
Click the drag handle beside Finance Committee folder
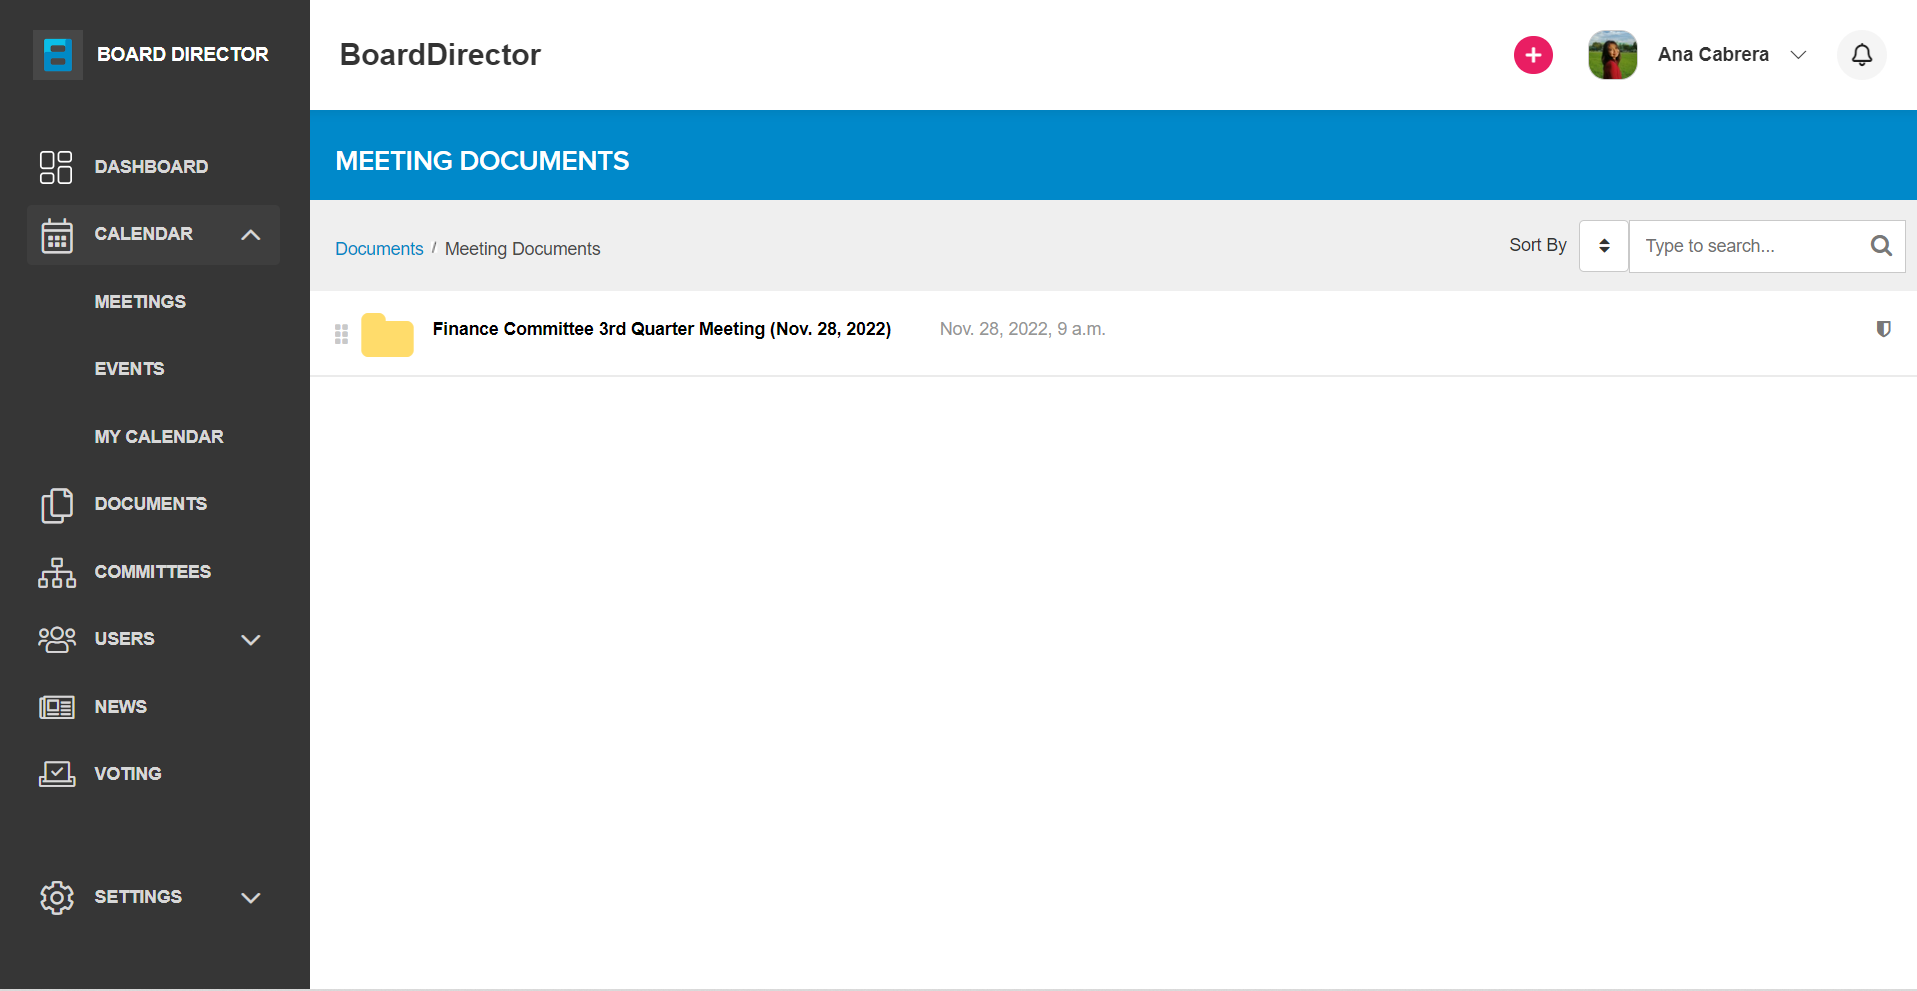[341, 334]
